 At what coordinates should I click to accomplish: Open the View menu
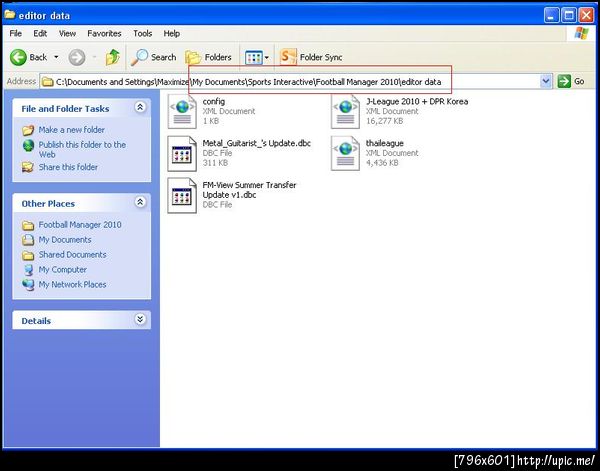coord(67,34)
